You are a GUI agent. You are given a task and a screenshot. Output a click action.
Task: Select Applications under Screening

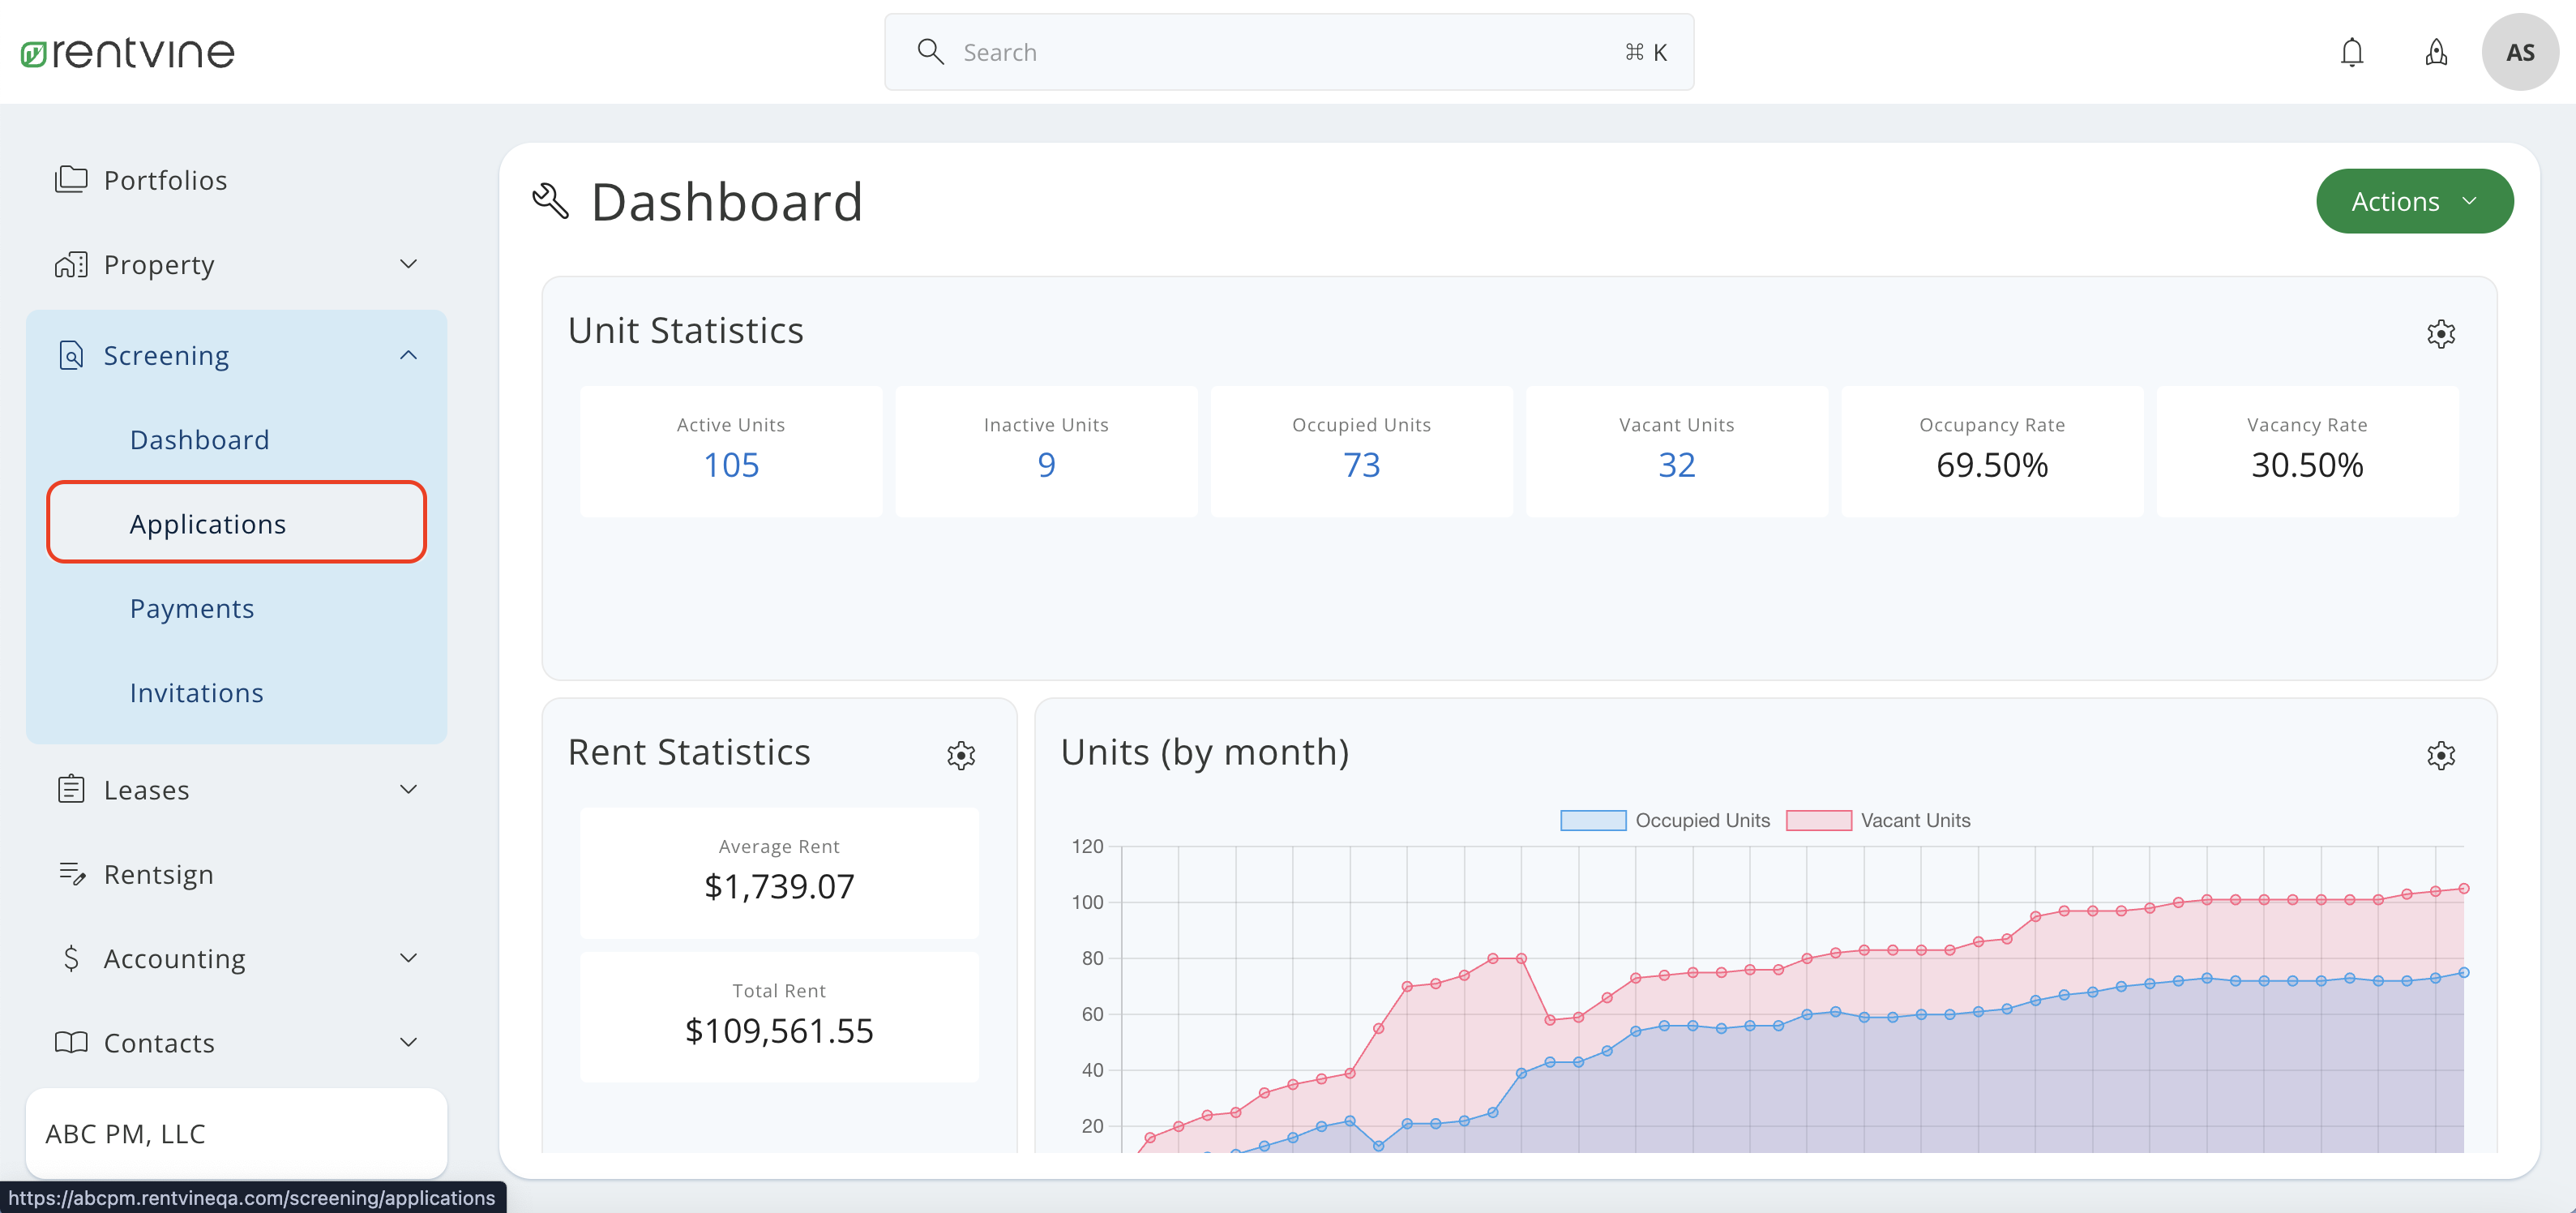208,524
